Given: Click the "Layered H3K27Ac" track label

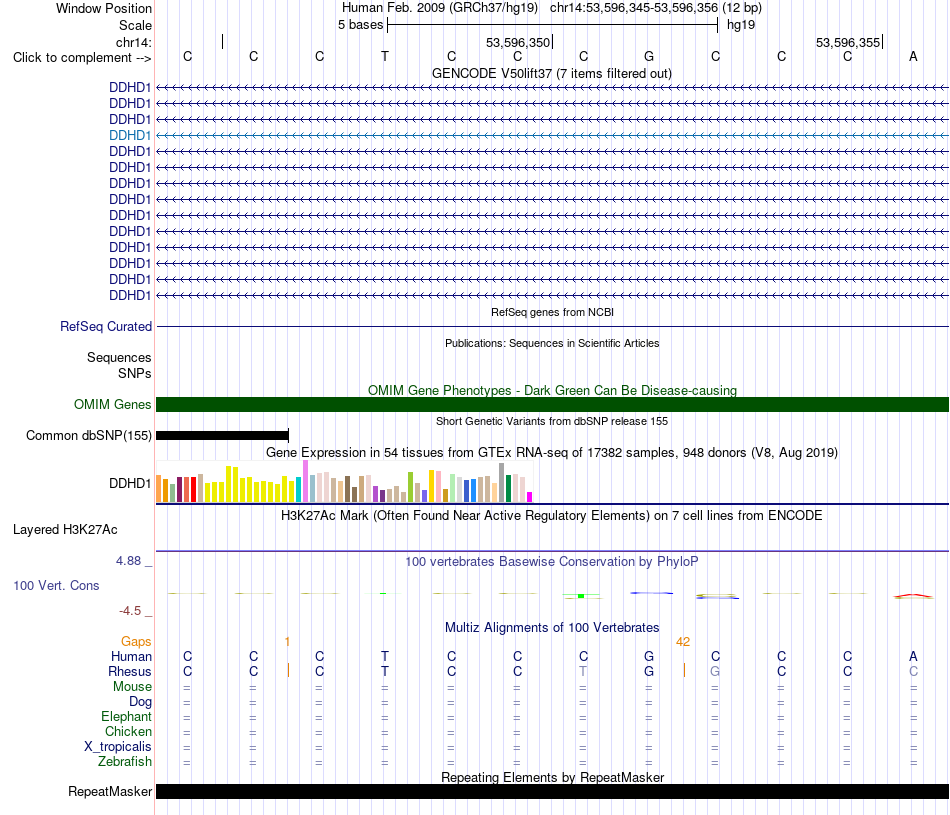Looking at the screenshot, I should (x=65, y=530).
